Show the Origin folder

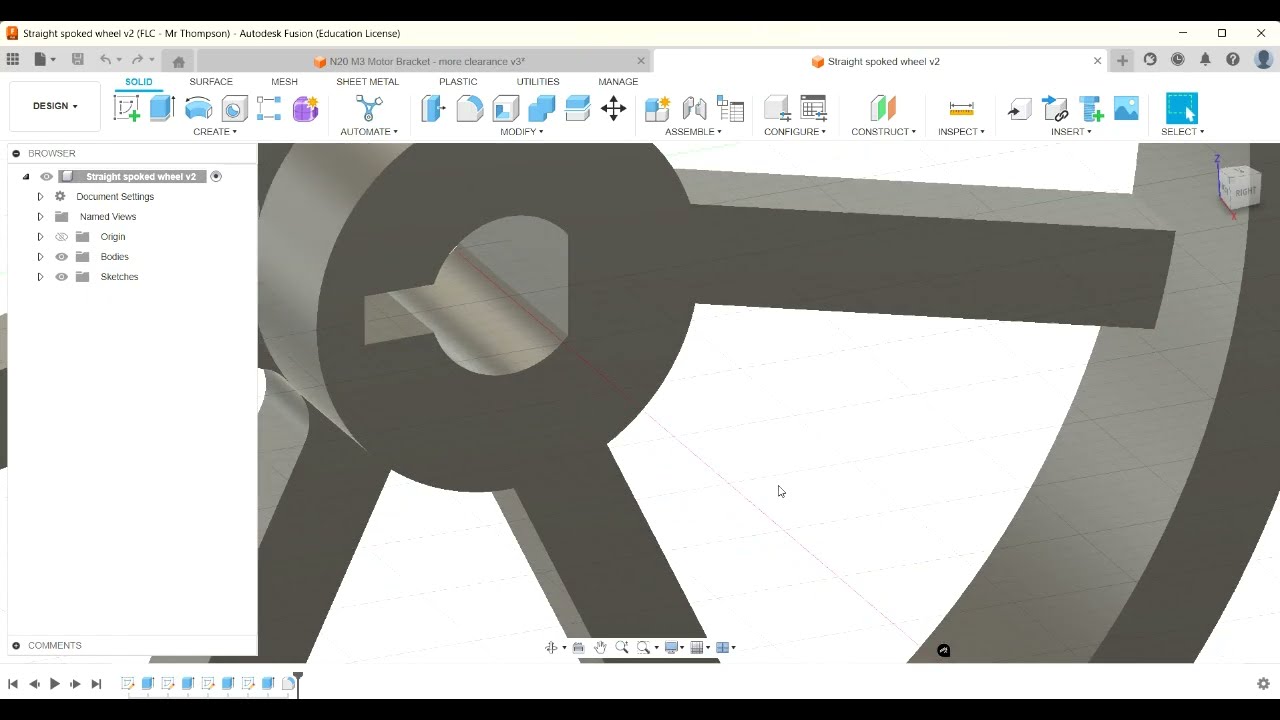61,237
